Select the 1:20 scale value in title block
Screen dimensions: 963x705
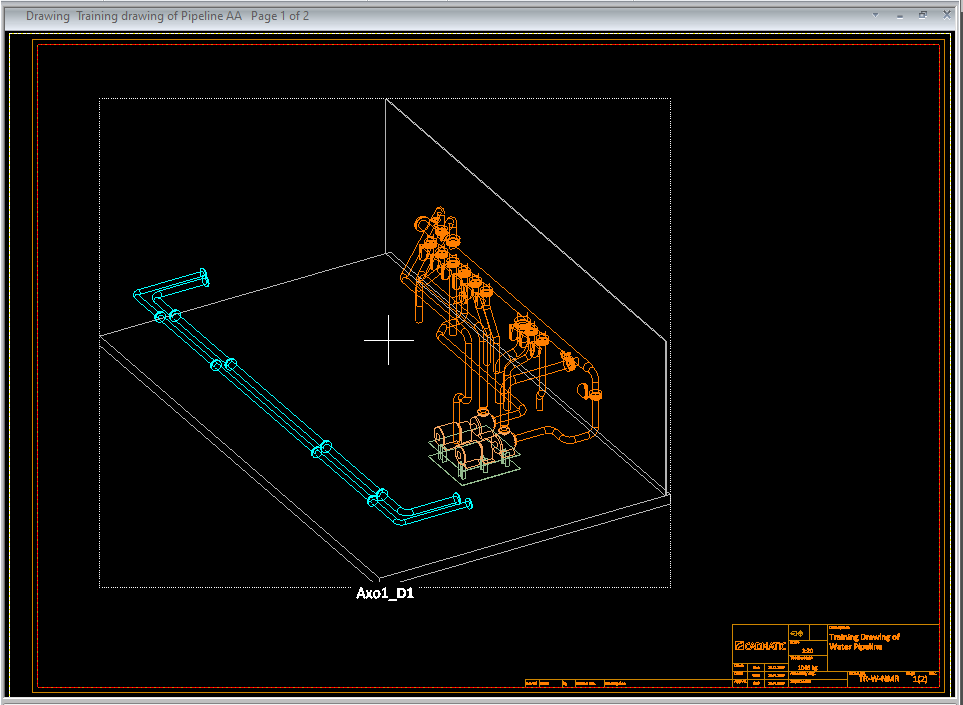click(x=807, y=650)
